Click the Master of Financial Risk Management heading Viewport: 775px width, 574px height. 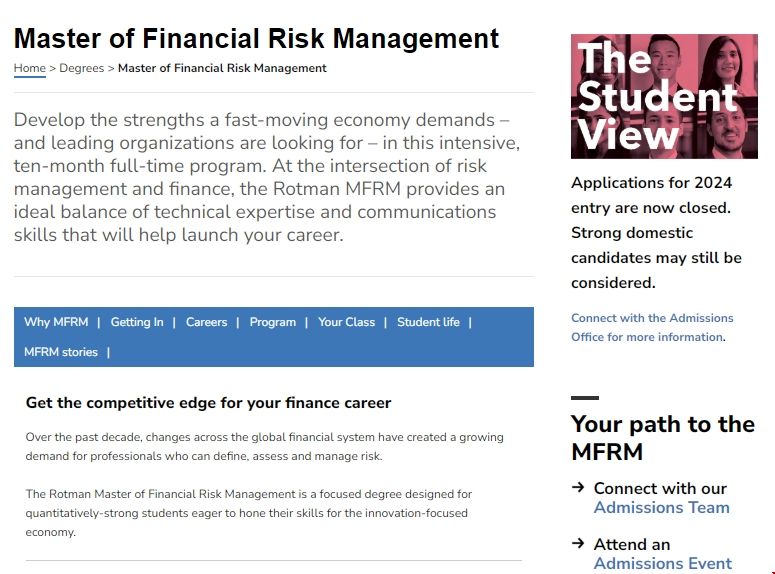point(256,39)
